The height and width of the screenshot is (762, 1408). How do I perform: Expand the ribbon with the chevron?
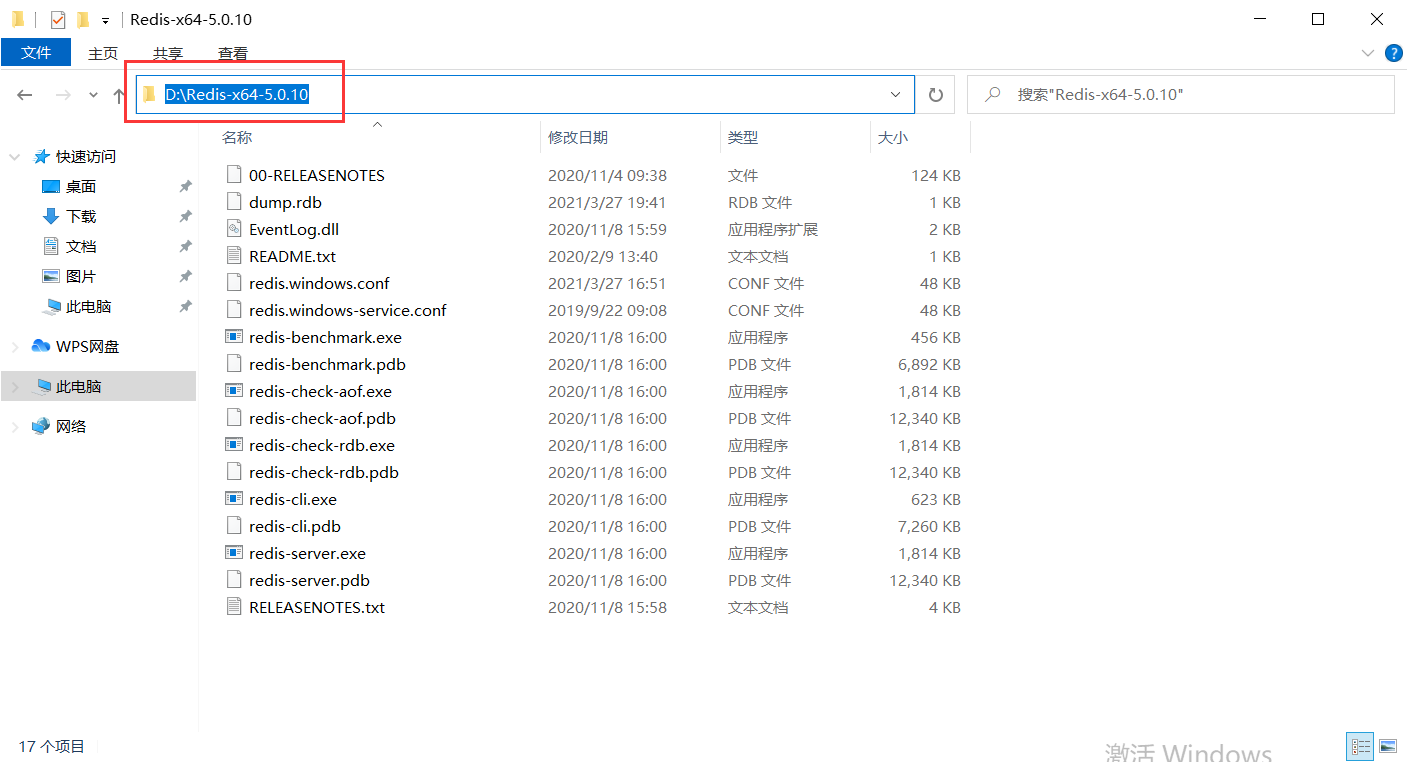pos(1368,53)
